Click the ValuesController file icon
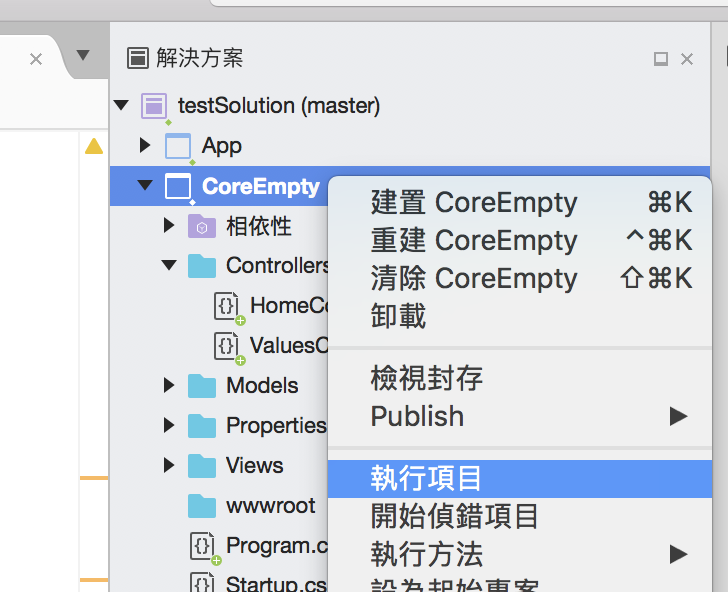 click(226, 346)
